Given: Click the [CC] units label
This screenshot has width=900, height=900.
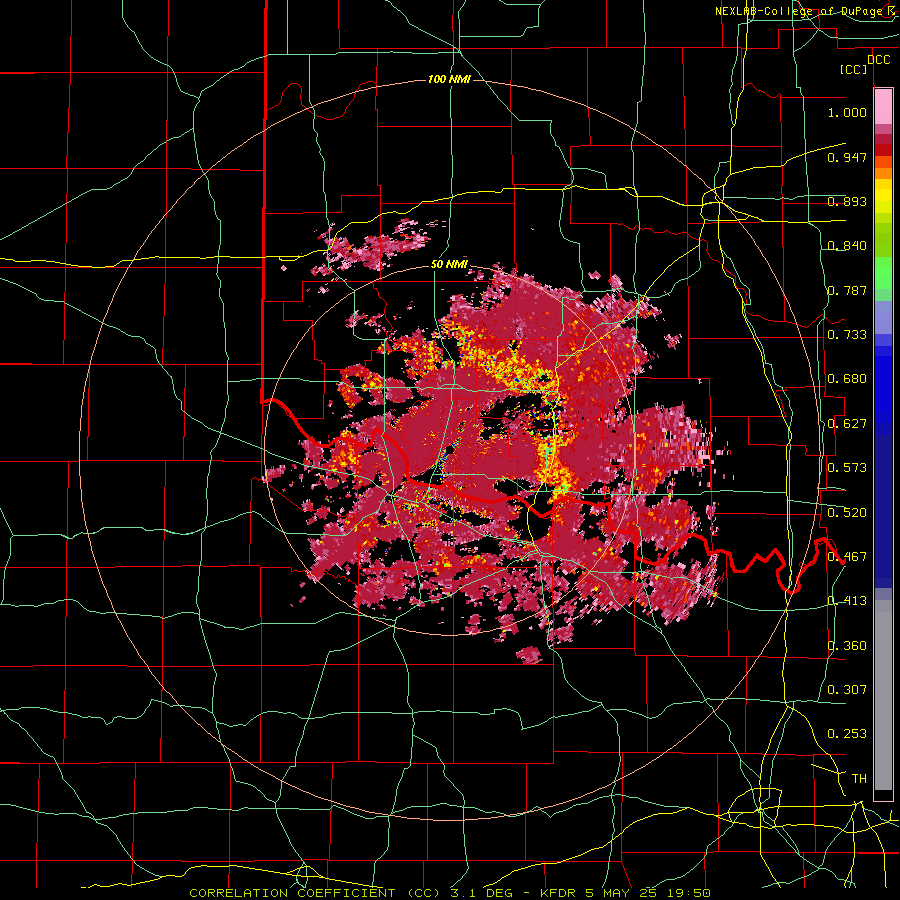Looking at the screenshot, I should [x=854, y=69].
